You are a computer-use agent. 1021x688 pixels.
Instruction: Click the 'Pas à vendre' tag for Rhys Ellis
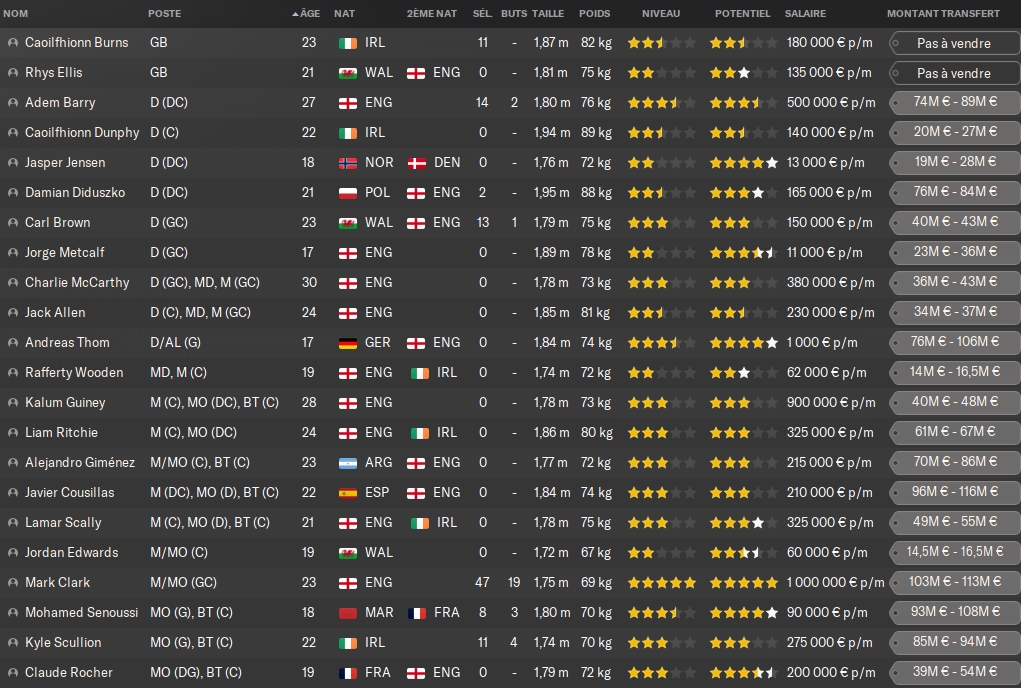[x=953, y=73]
